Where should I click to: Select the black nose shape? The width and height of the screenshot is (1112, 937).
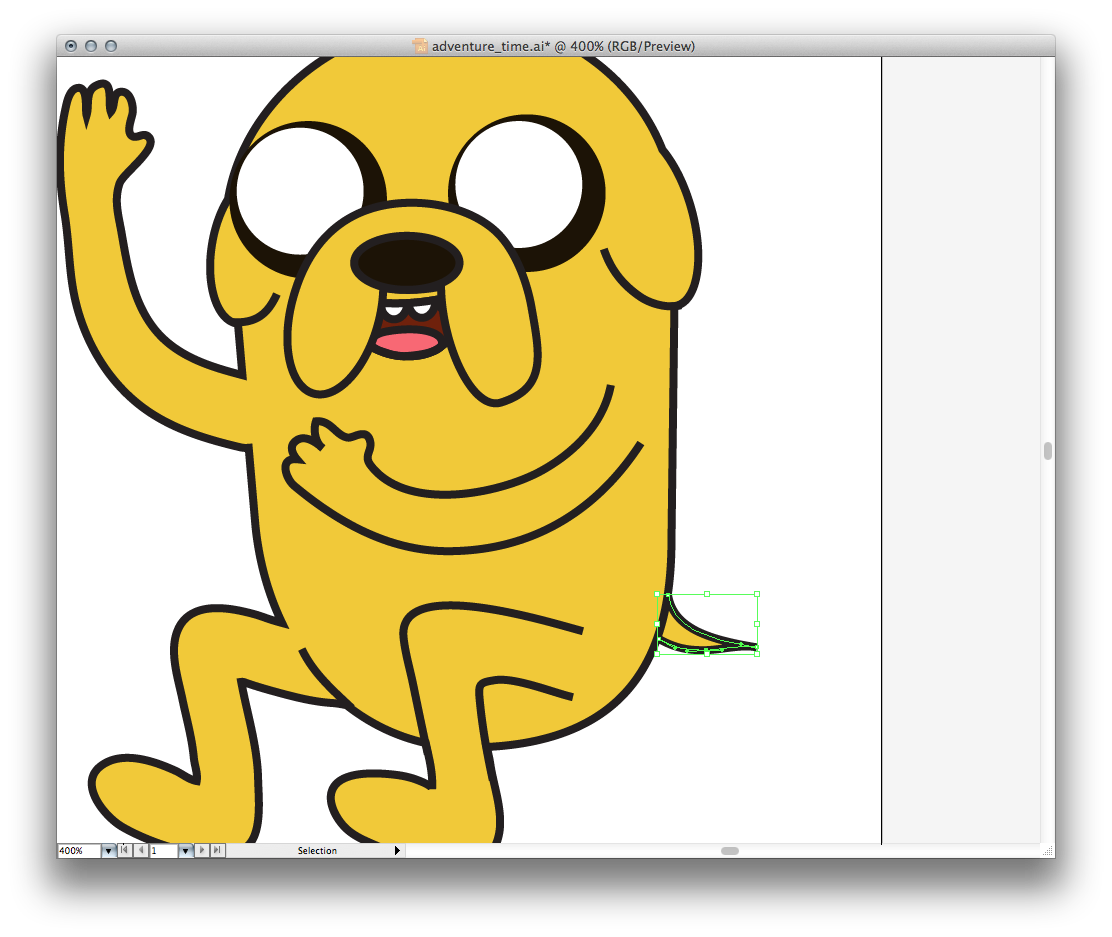407,263
